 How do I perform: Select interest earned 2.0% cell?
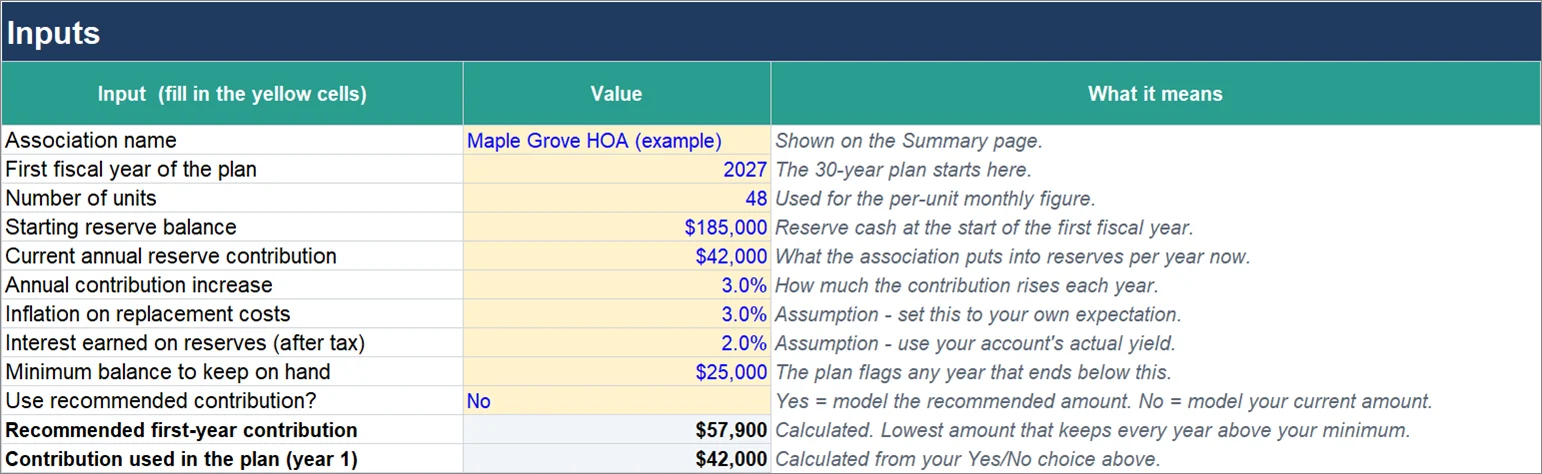616,343
